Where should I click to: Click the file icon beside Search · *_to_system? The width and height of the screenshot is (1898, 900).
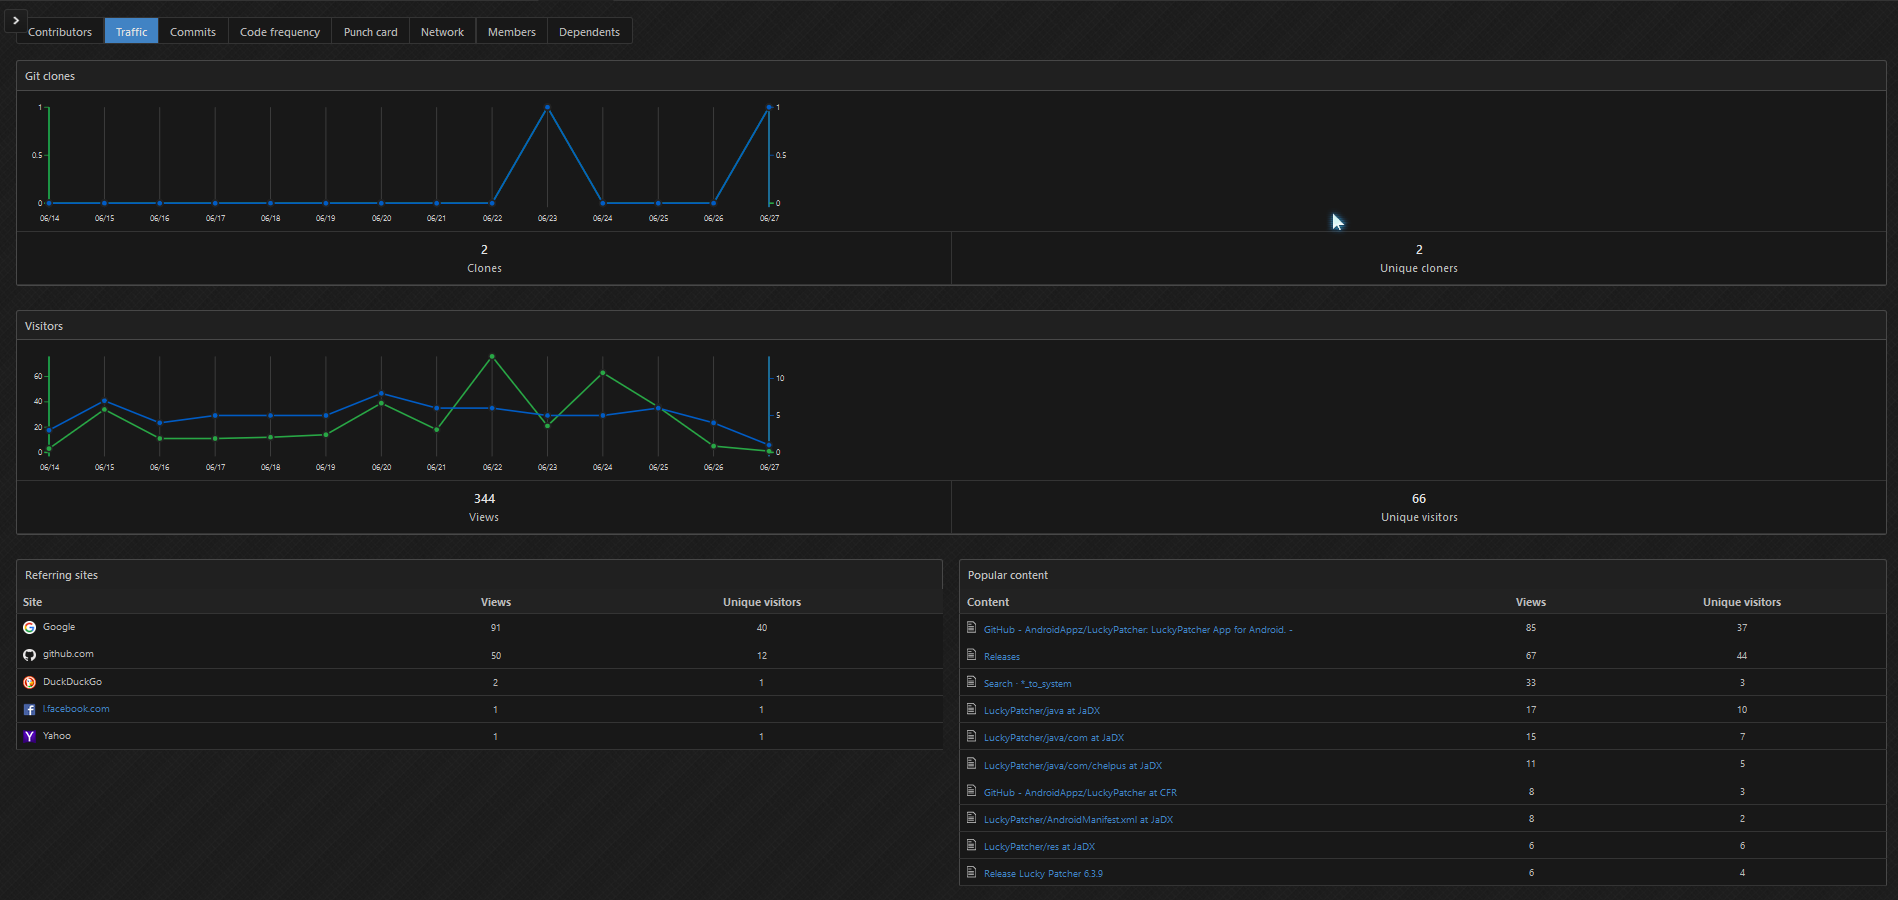point(971,682)
